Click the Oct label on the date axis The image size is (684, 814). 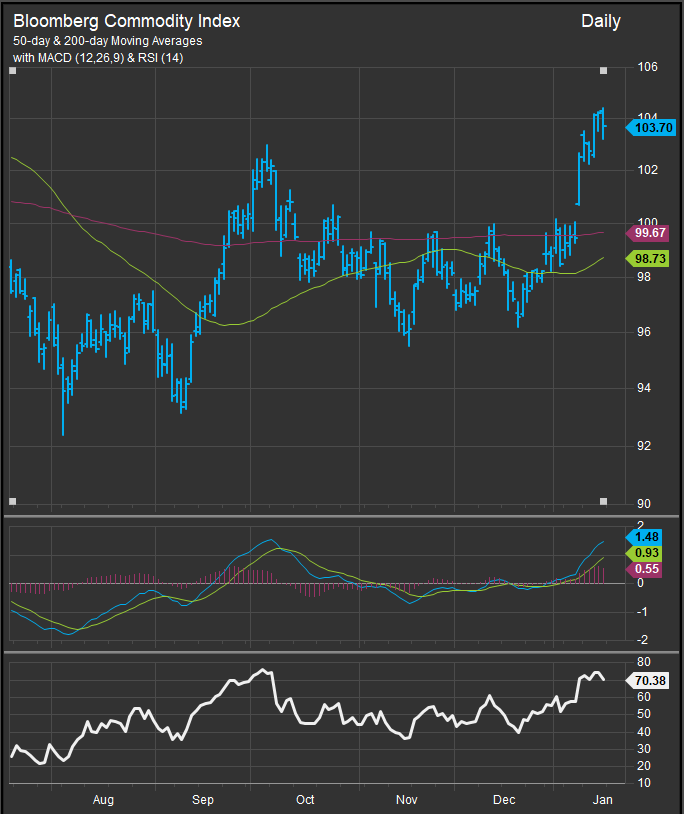305,799
